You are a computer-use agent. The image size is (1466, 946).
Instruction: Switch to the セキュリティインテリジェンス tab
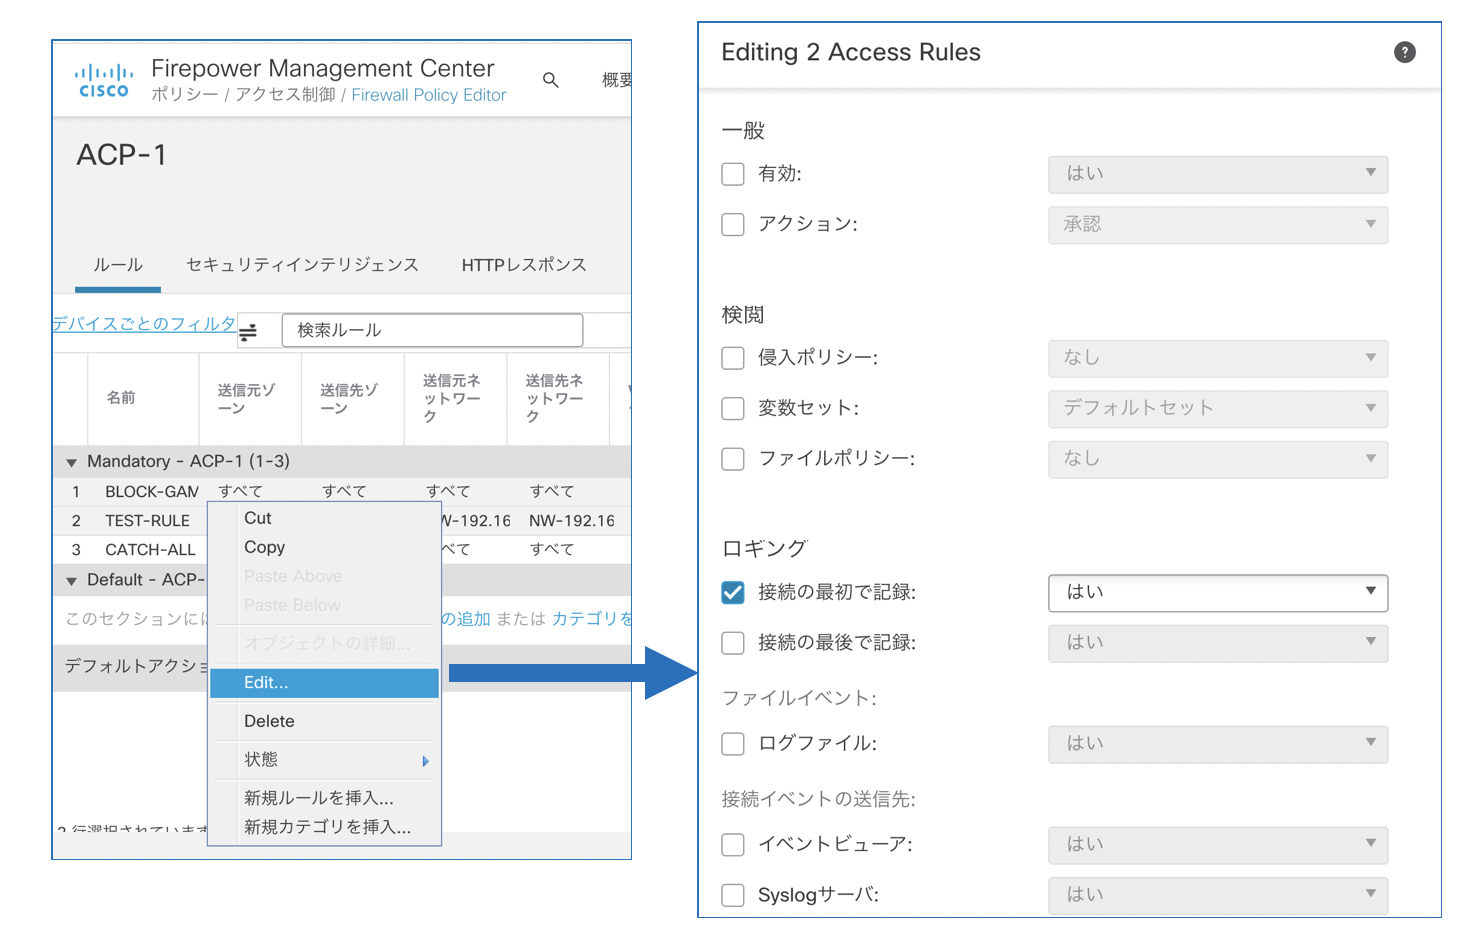pyautogui.click(x=302, y=265)
